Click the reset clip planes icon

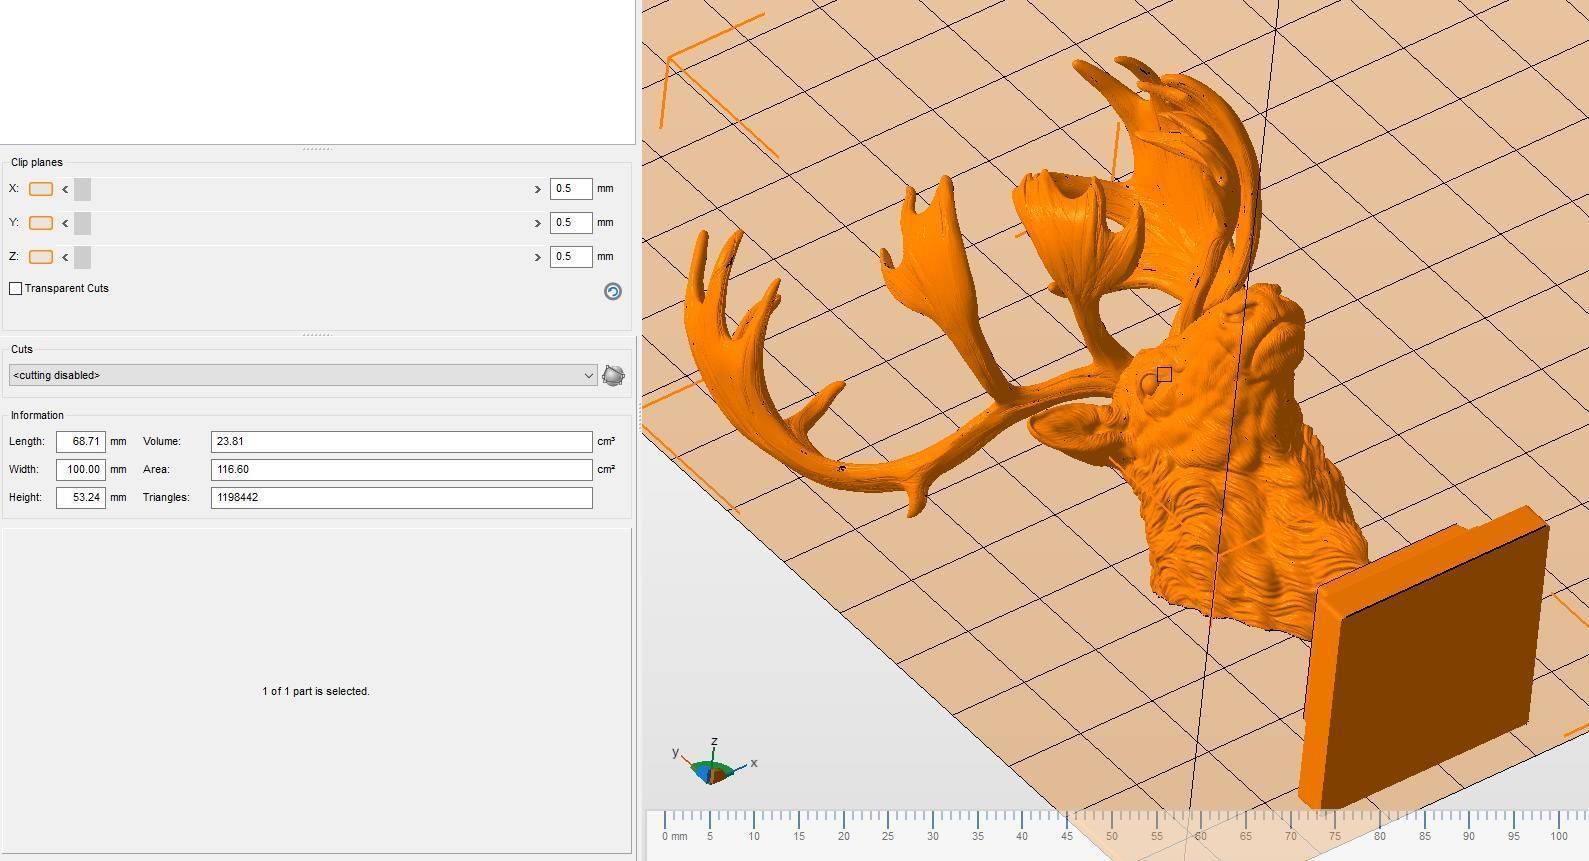(x=613, y=291)
